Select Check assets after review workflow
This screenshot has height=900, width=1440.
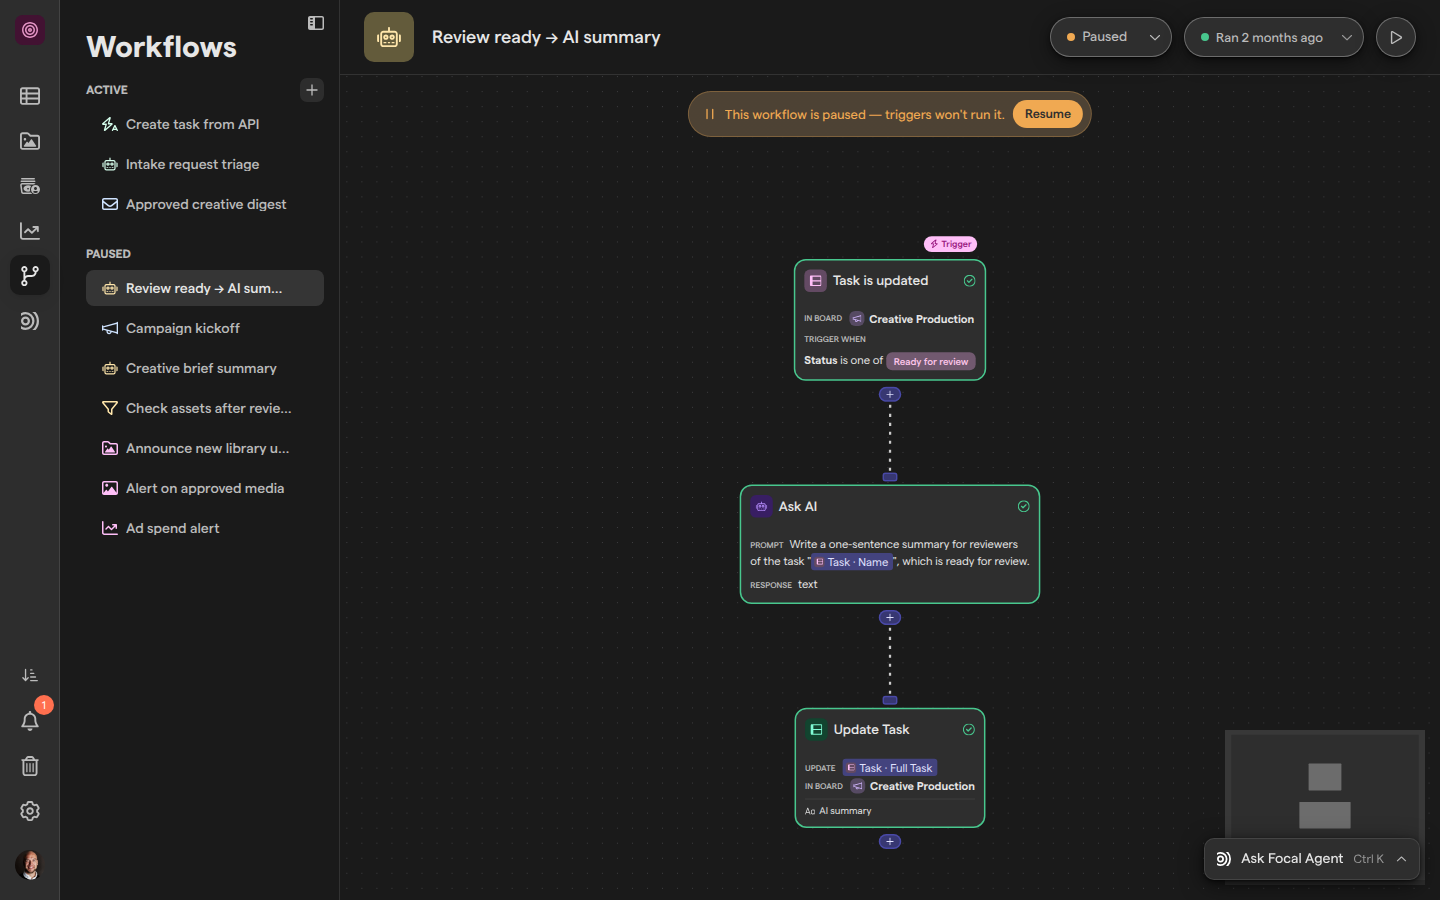point(205,408)
